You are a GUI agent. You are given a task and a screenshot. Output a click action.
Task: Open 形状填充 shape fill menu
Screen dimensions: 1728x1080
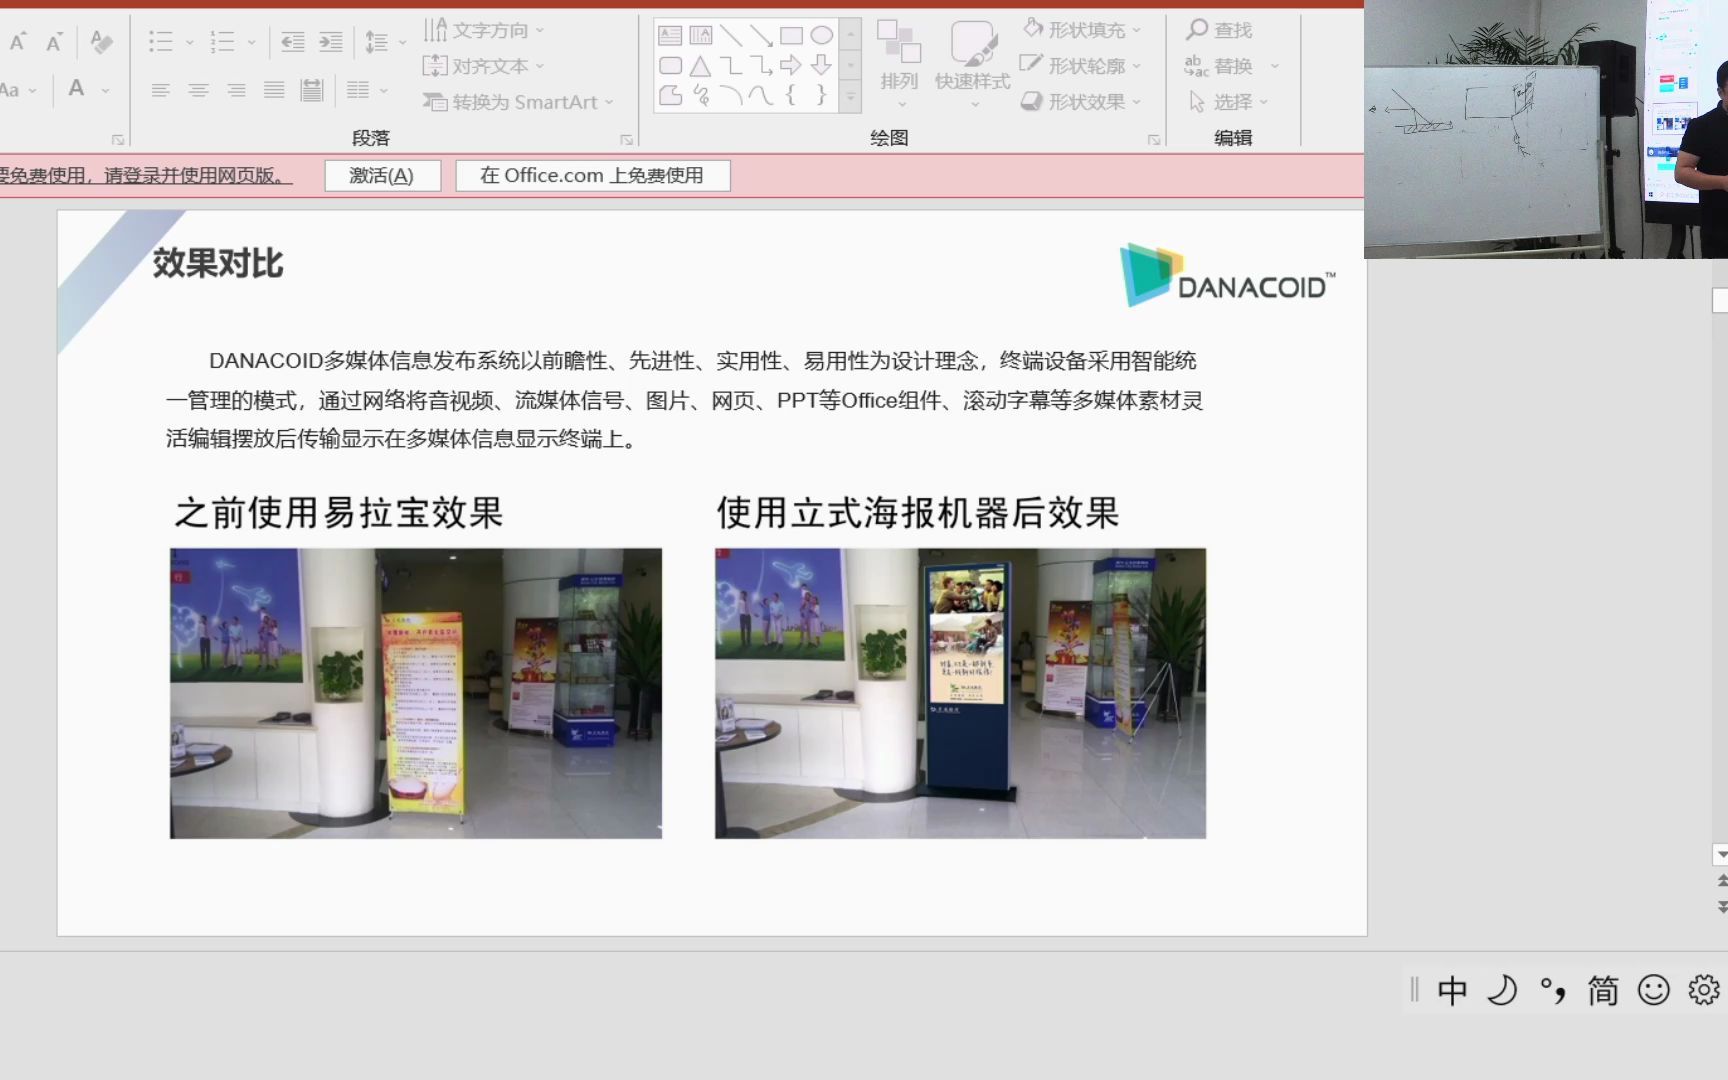tap(1081, 30)
